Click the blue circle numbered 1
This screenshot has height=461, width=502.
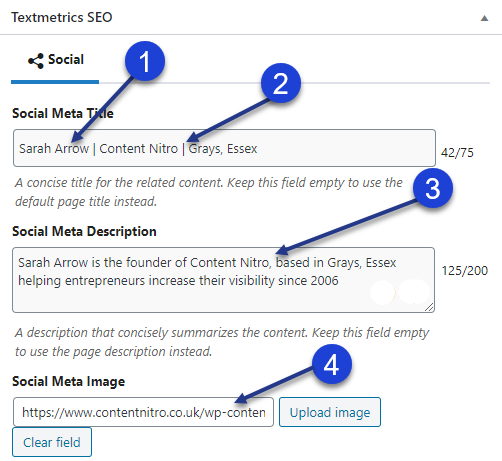coord(145,61)
